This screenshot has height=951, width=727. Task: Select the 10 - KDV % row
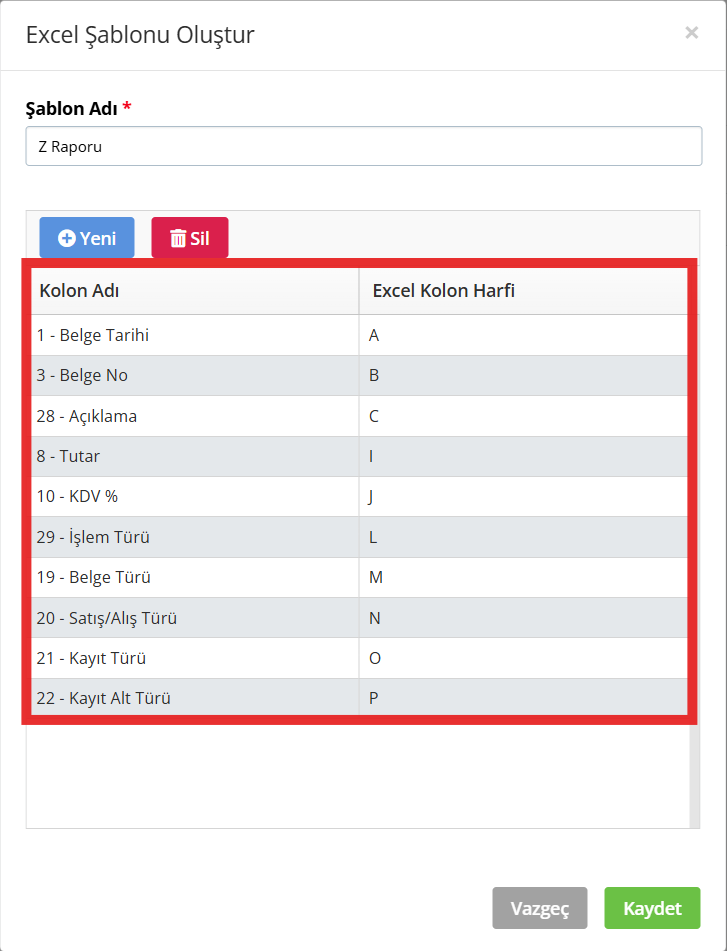360,497
